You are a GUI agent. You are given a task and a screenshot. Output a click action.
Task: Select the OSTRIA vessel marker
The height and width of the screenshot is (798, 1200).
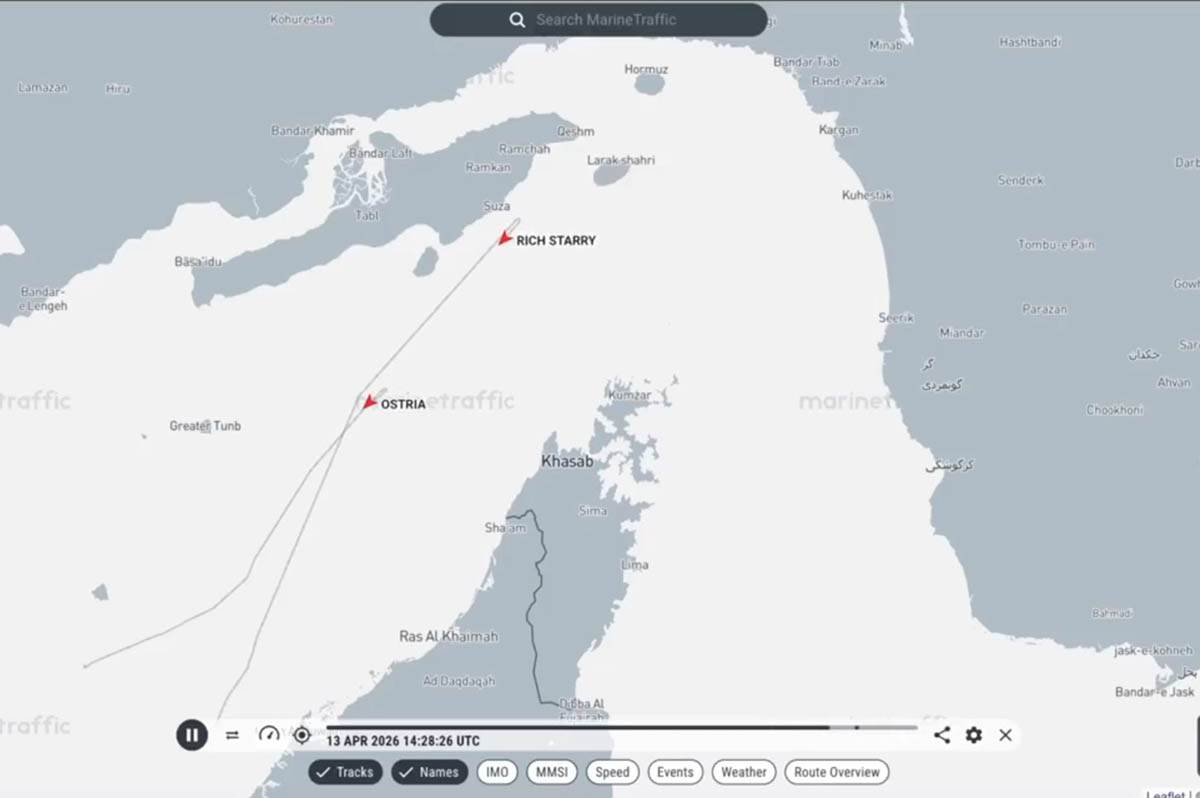coord(370,402)
